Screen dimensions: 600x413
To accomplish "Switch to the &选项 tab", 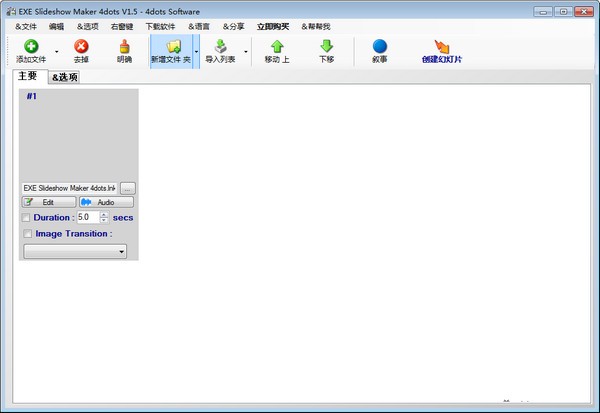I will [x=65, y=77].
